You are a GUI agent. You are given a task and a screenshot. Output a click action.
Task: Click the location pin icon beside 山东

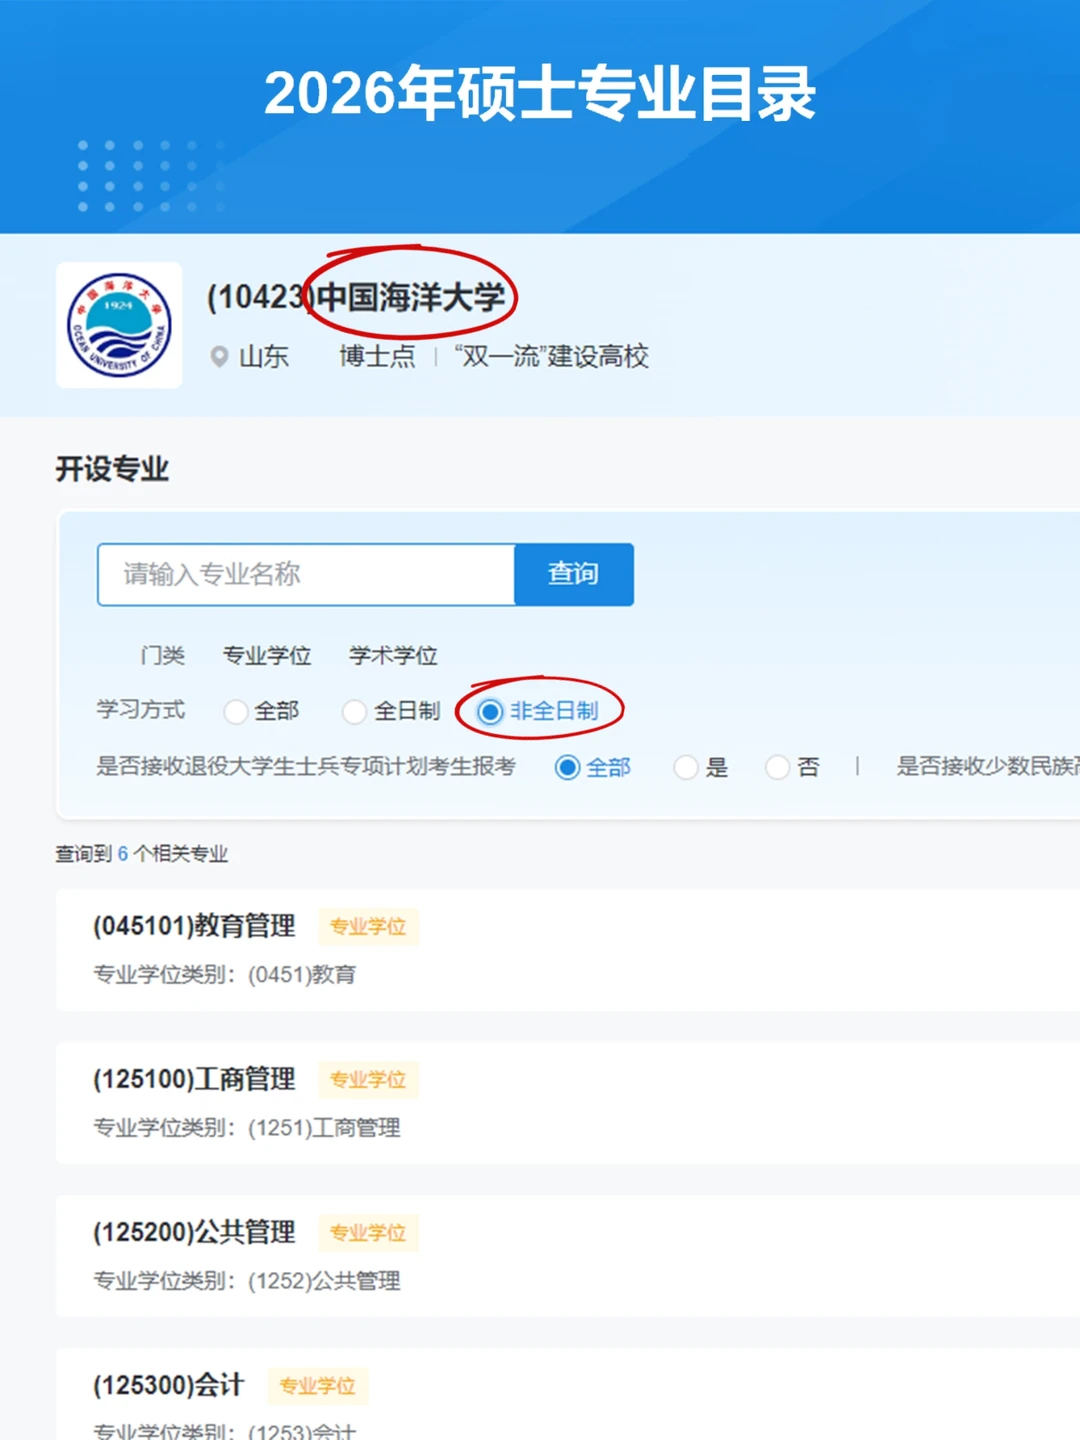click(x=219, y=357)
